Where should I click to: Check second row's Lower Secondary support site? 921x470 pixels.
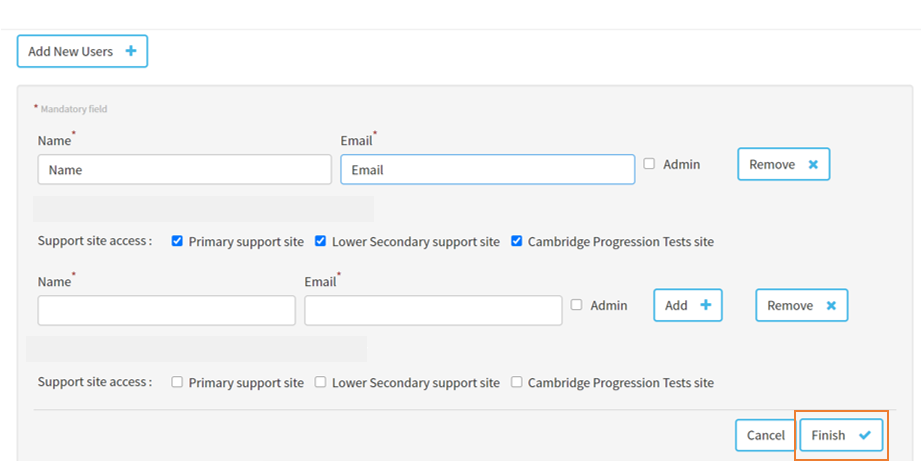(x=321, y=382)
